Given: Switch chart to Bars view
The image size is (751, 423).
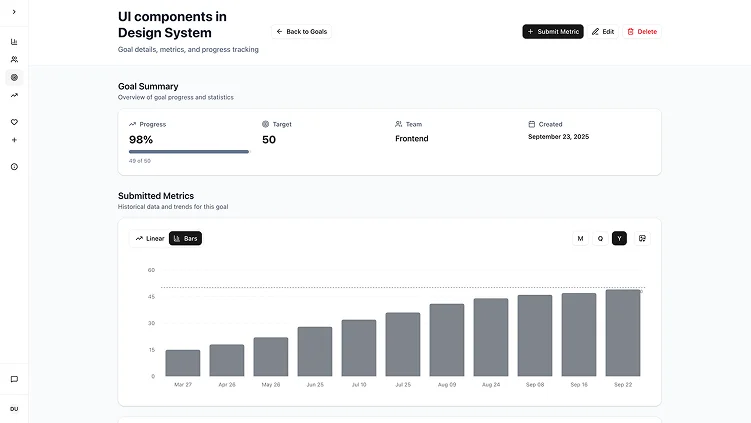Looking at the screenshot, I should (186, 238).
